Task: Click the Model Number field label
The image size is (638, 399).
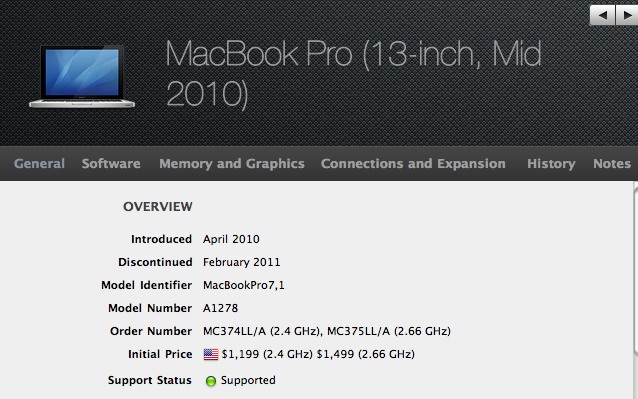Action: coord(150,308)
